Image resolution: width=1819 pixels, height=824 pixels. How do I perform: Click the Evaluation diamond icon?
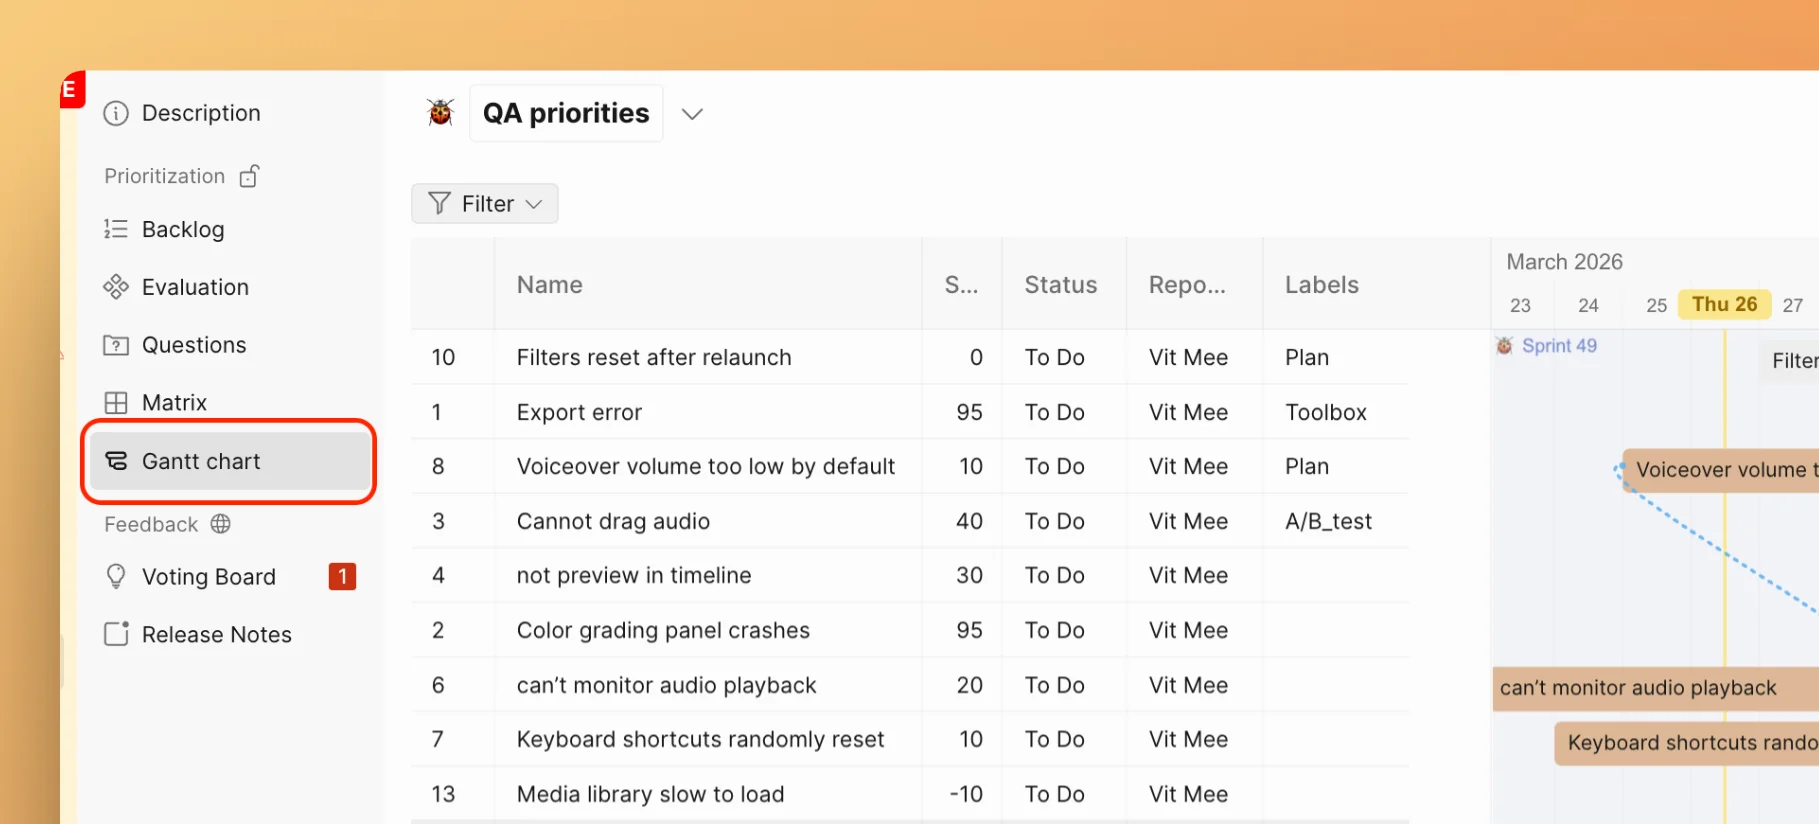coord(116,287)
